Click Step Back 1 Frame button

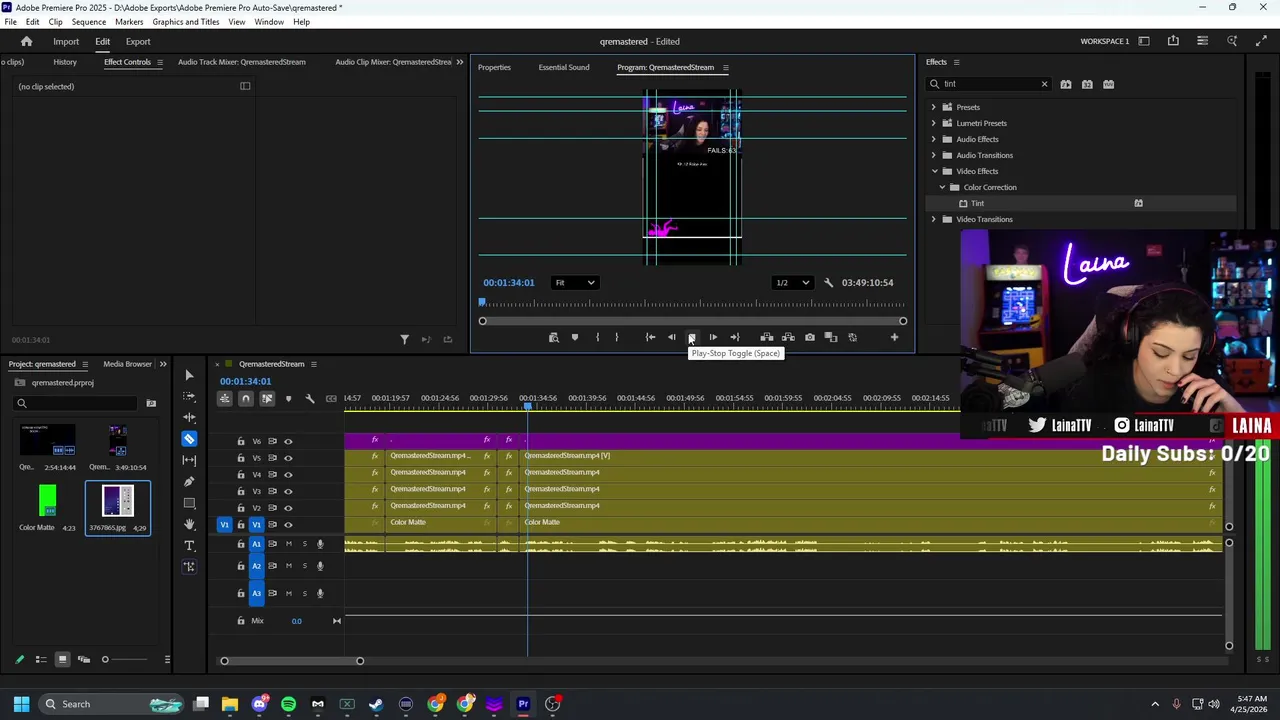[671, 337]
